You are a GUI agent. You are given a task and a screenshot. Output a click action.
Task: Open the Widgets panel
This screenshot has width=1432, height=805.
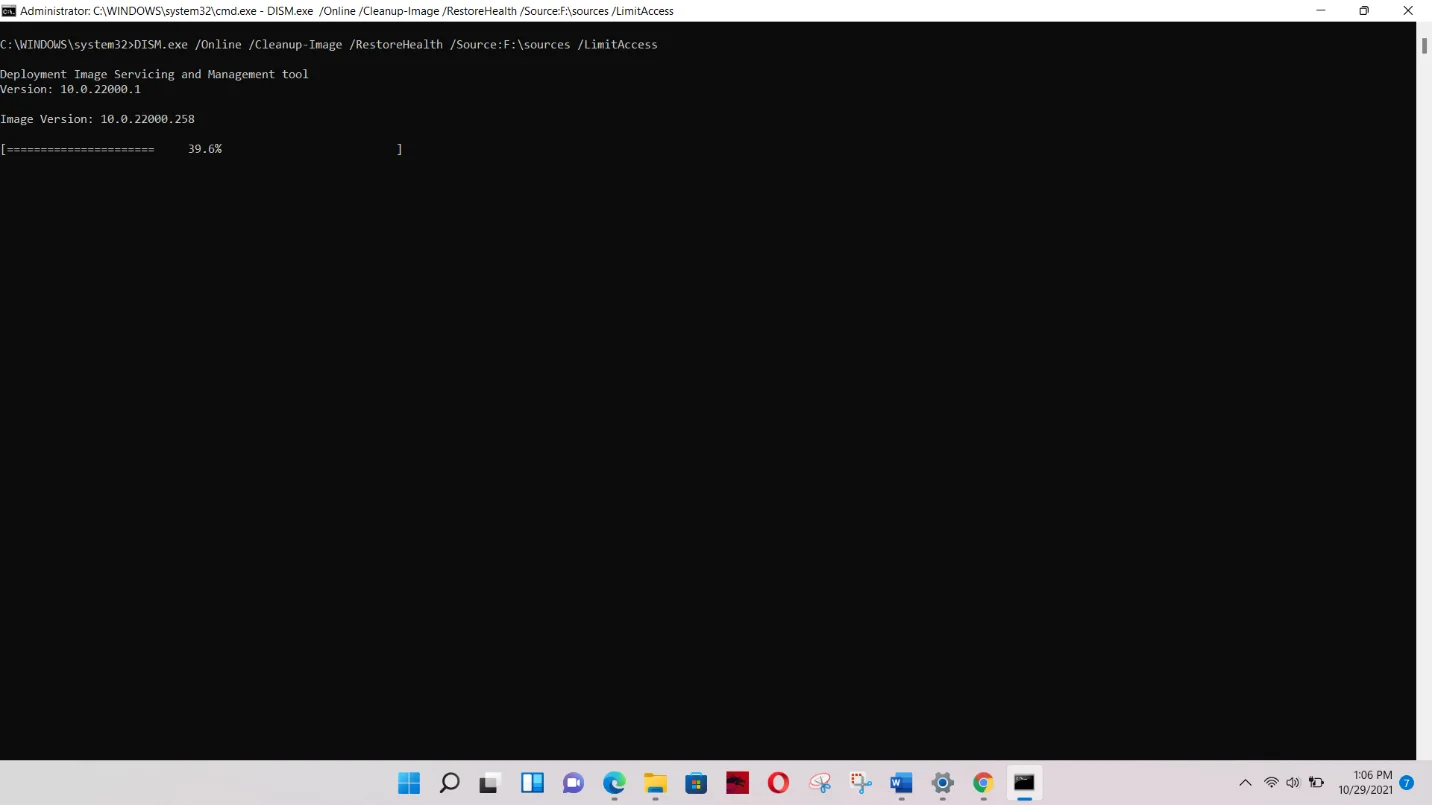coord(532,783)
